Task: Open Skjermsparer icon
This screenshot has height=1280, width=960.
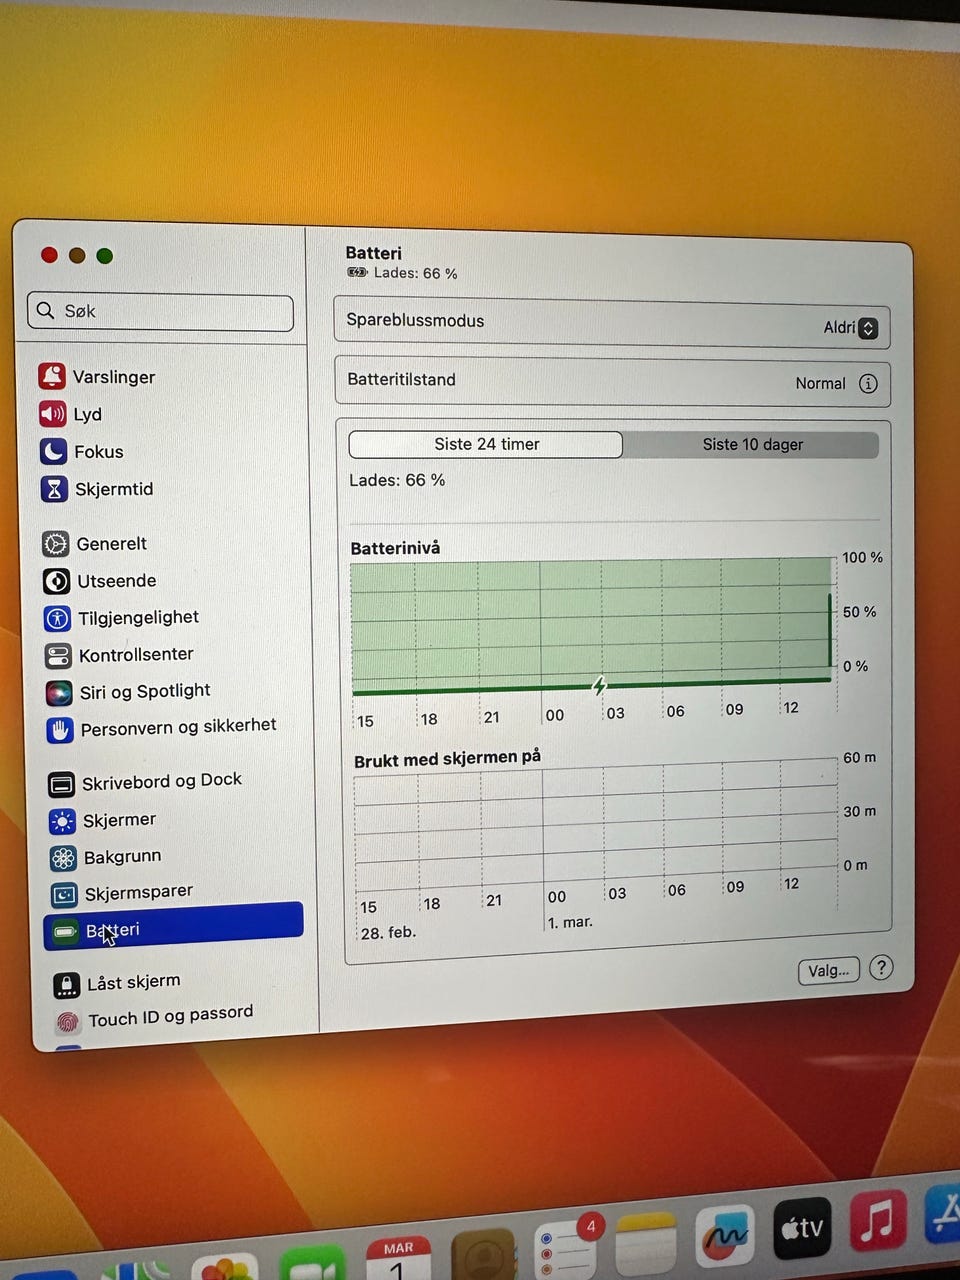Action: (64, 895)
